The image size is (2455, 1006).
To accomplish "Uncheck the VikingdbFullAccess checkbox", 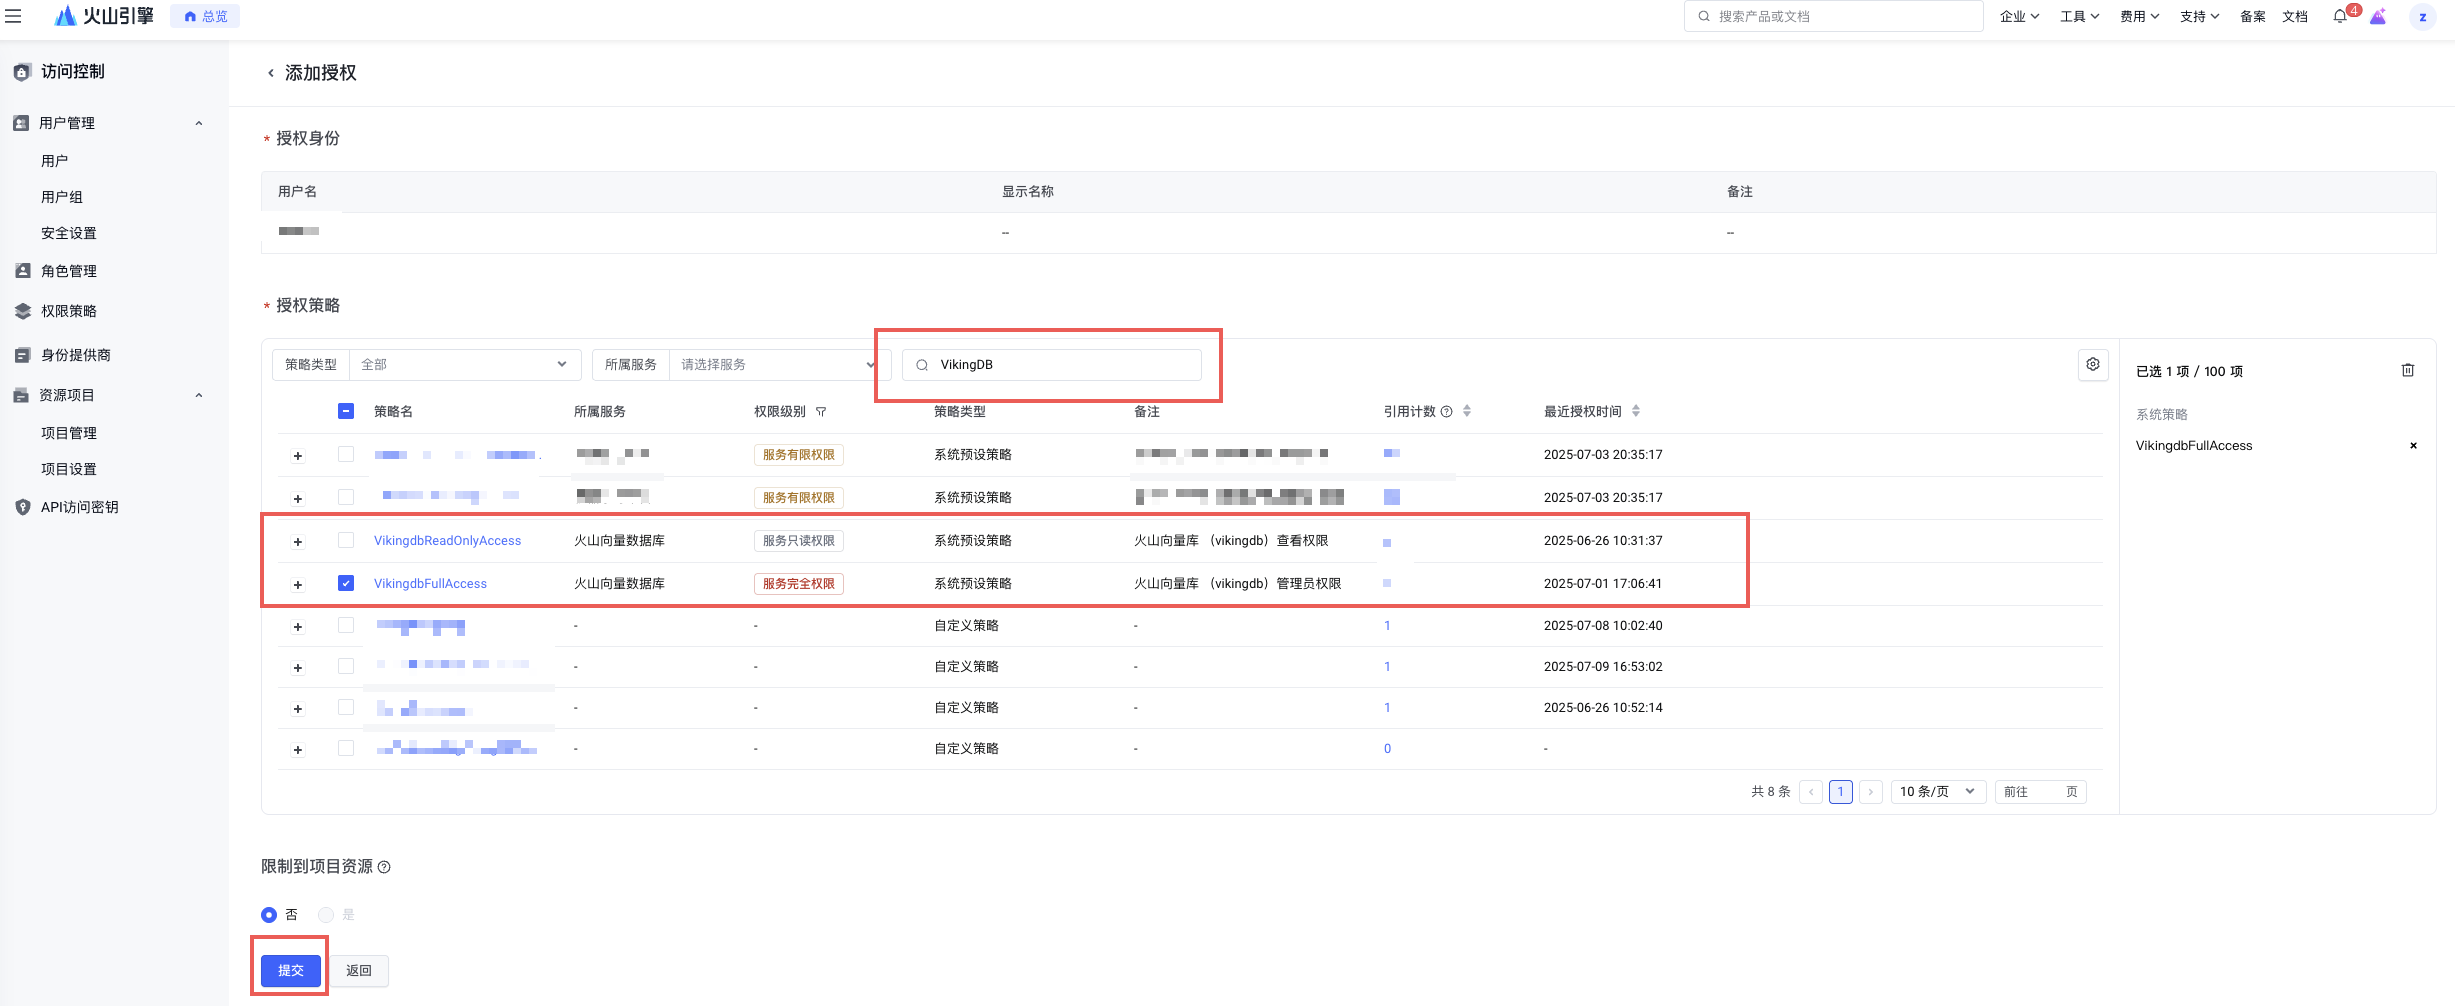I will [x=346, y=583].
